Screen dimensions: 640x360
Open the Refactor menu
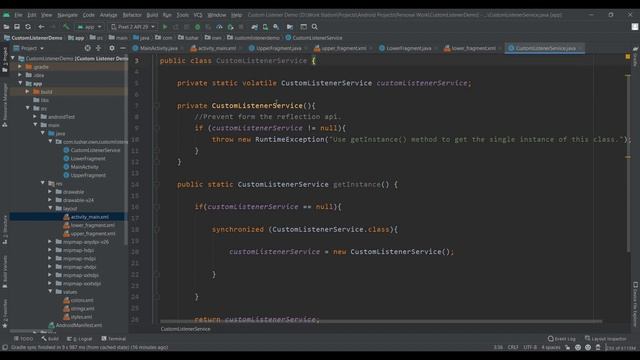(132, 15)
